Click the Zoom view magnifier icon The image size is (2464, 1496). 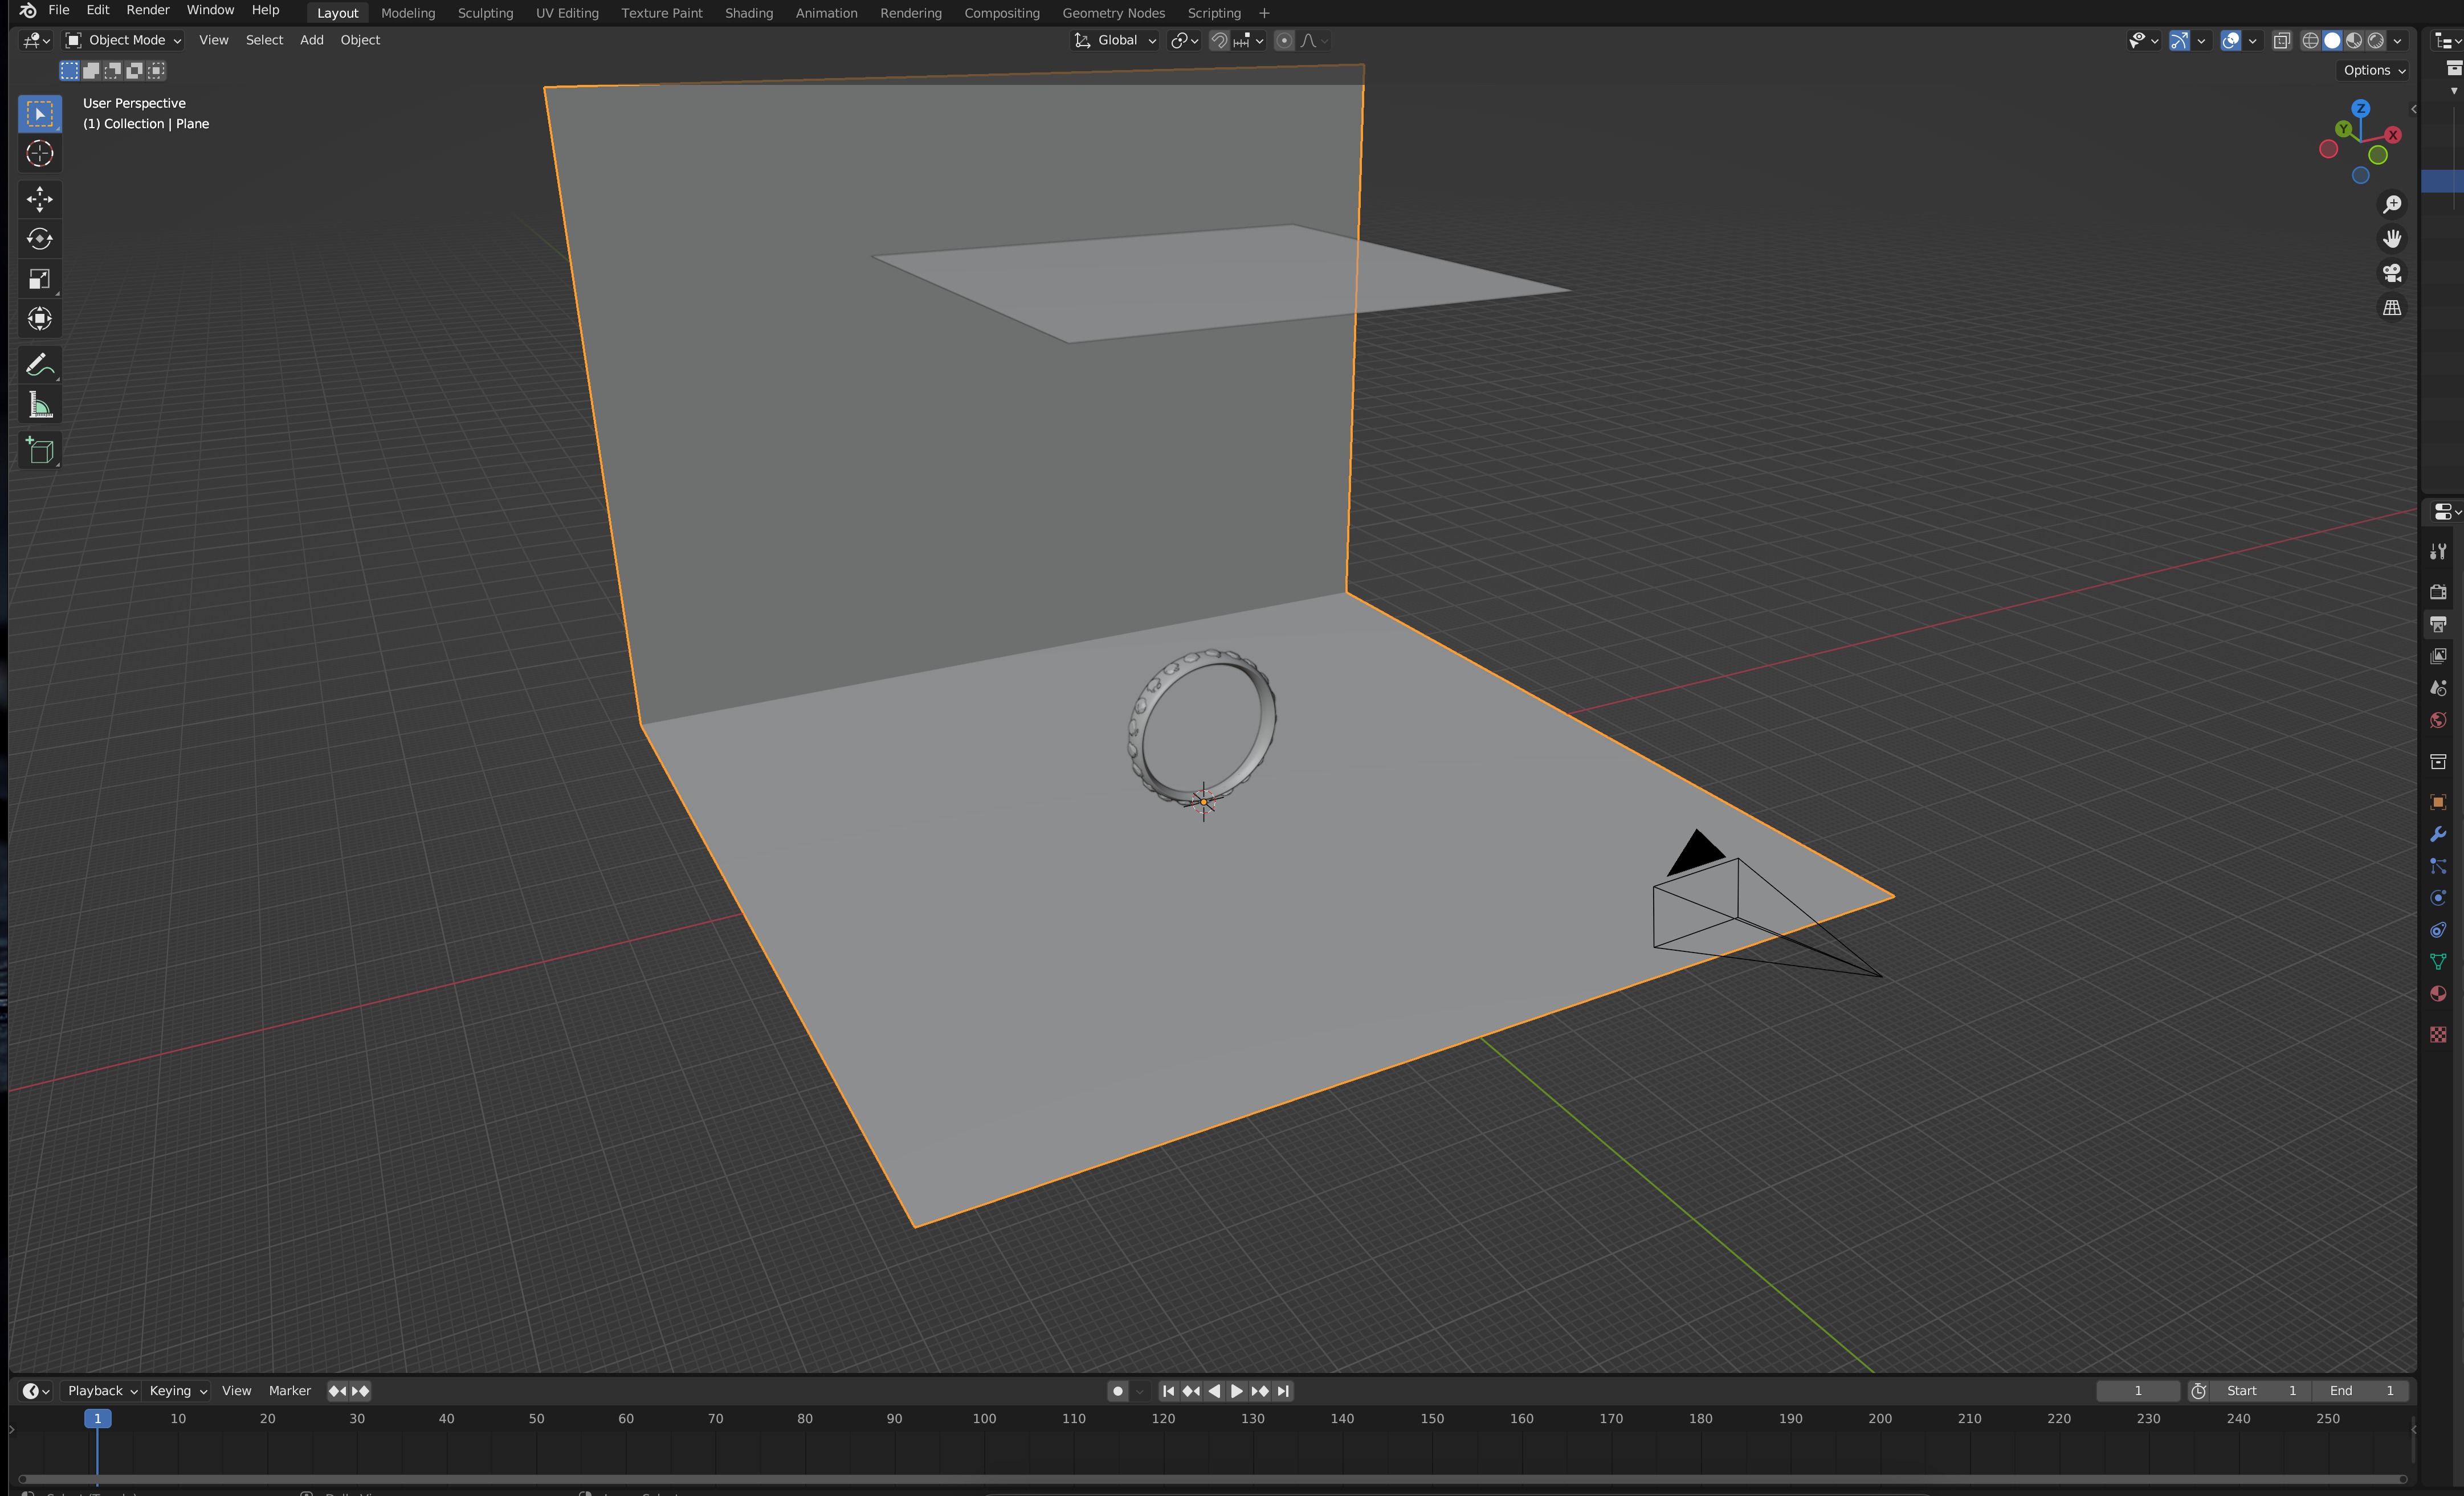coord(2392,204)
